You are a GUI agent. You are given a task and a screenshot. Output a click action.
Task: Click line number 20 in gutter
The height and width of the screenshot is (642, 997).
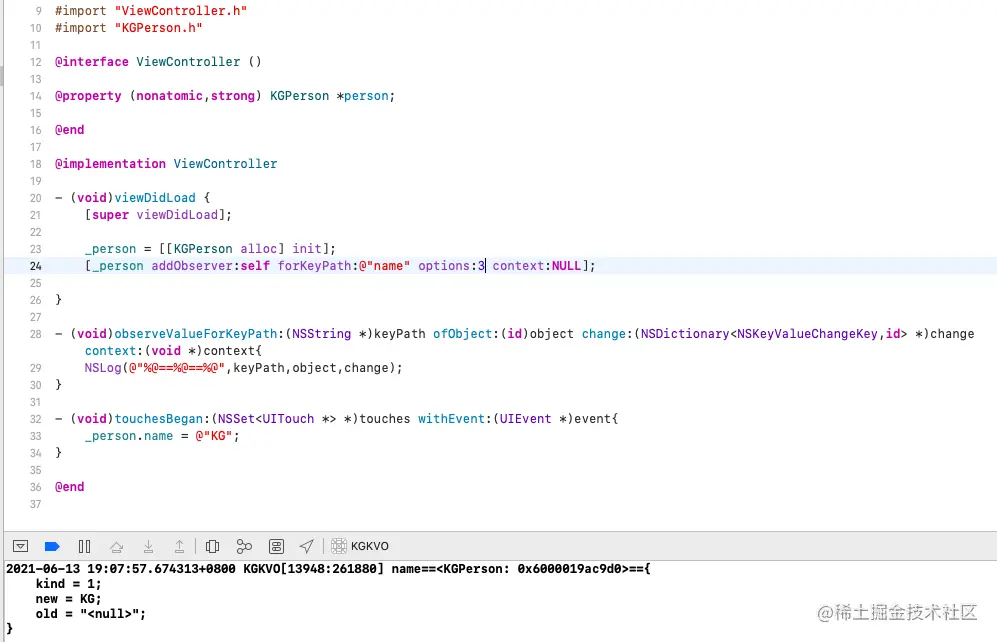coord(36,198)
